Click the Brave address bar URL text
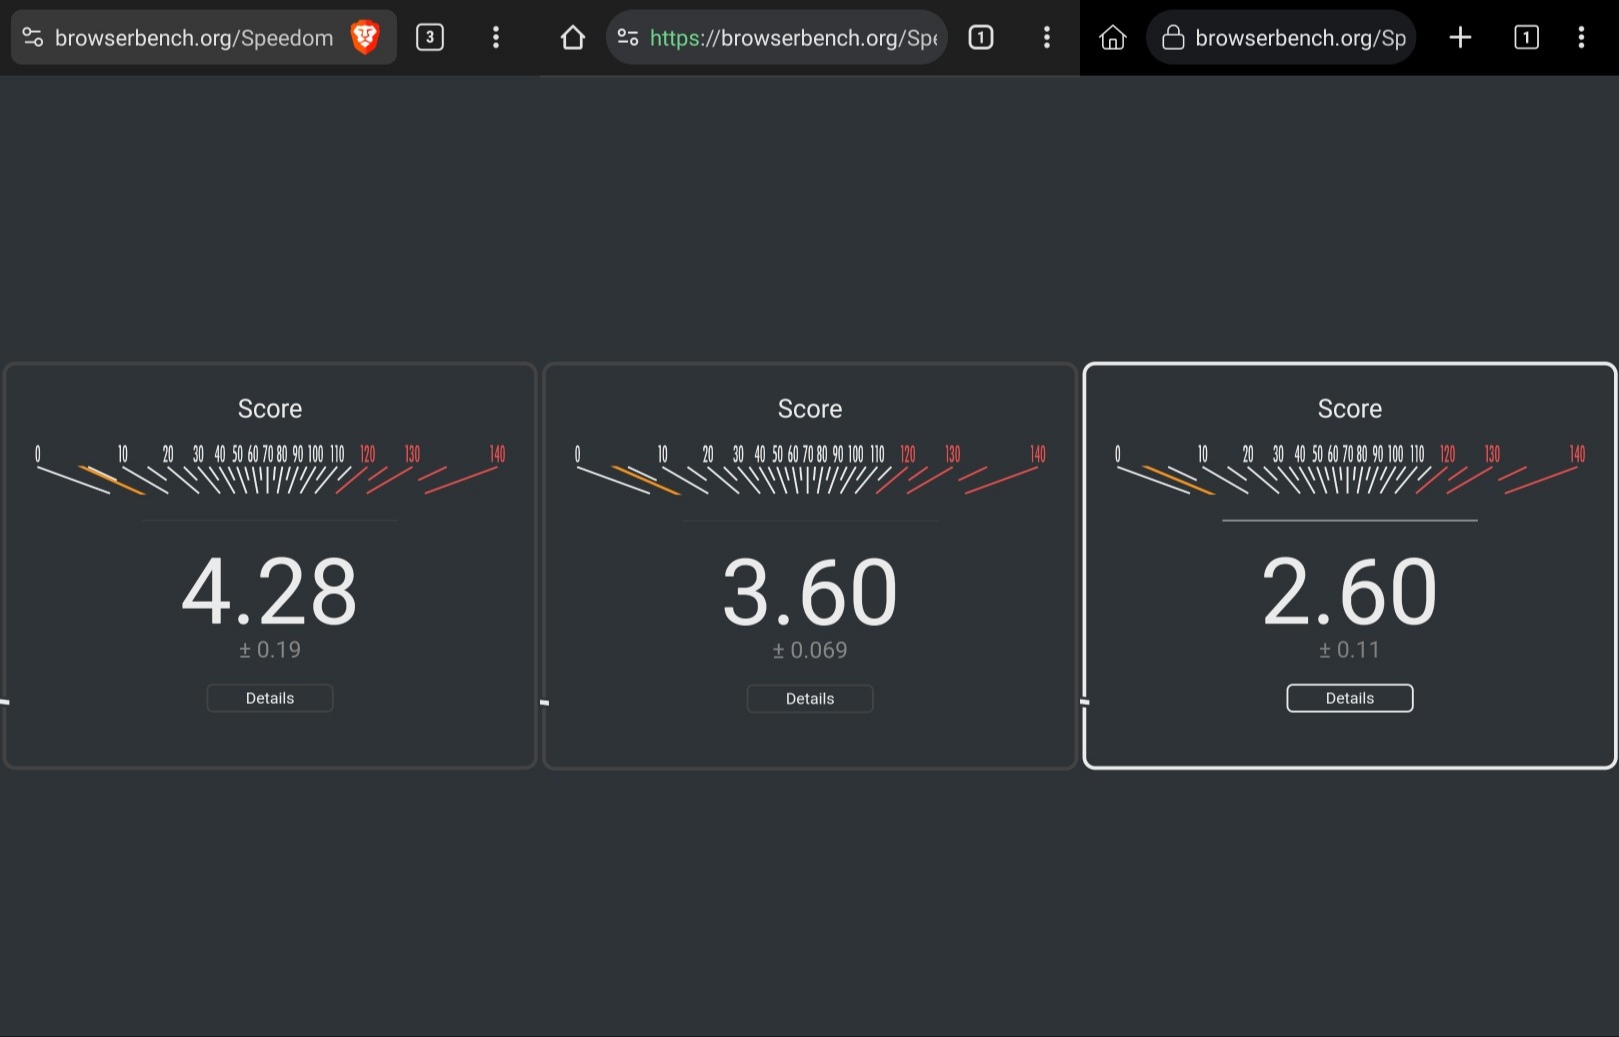The image size is (1619, 1037). 194,38
